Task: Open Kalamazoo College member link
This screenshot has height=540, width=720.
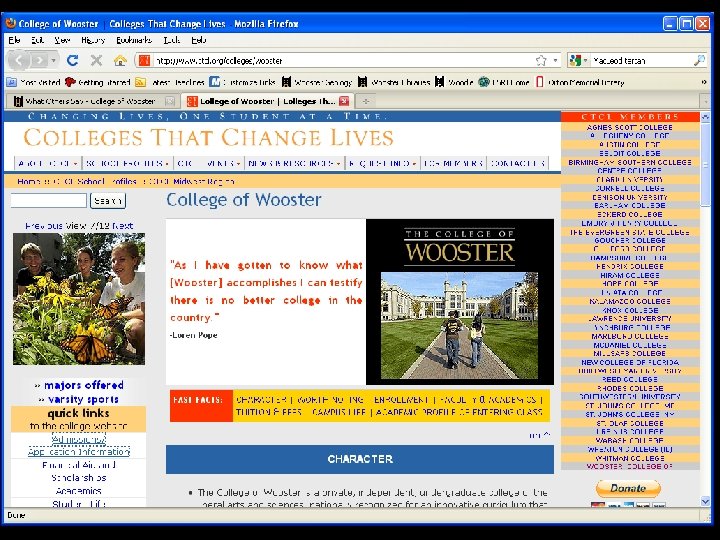Action: tap(630, 301)
